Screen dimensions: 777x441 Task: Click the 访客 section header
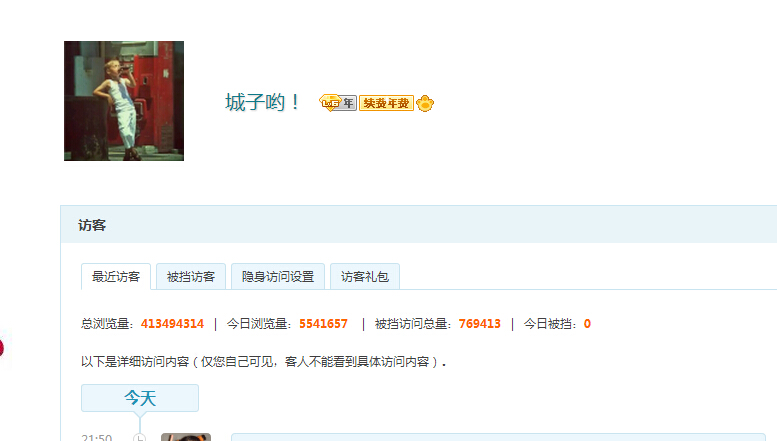pyautogui.click(x=92, y=225)
